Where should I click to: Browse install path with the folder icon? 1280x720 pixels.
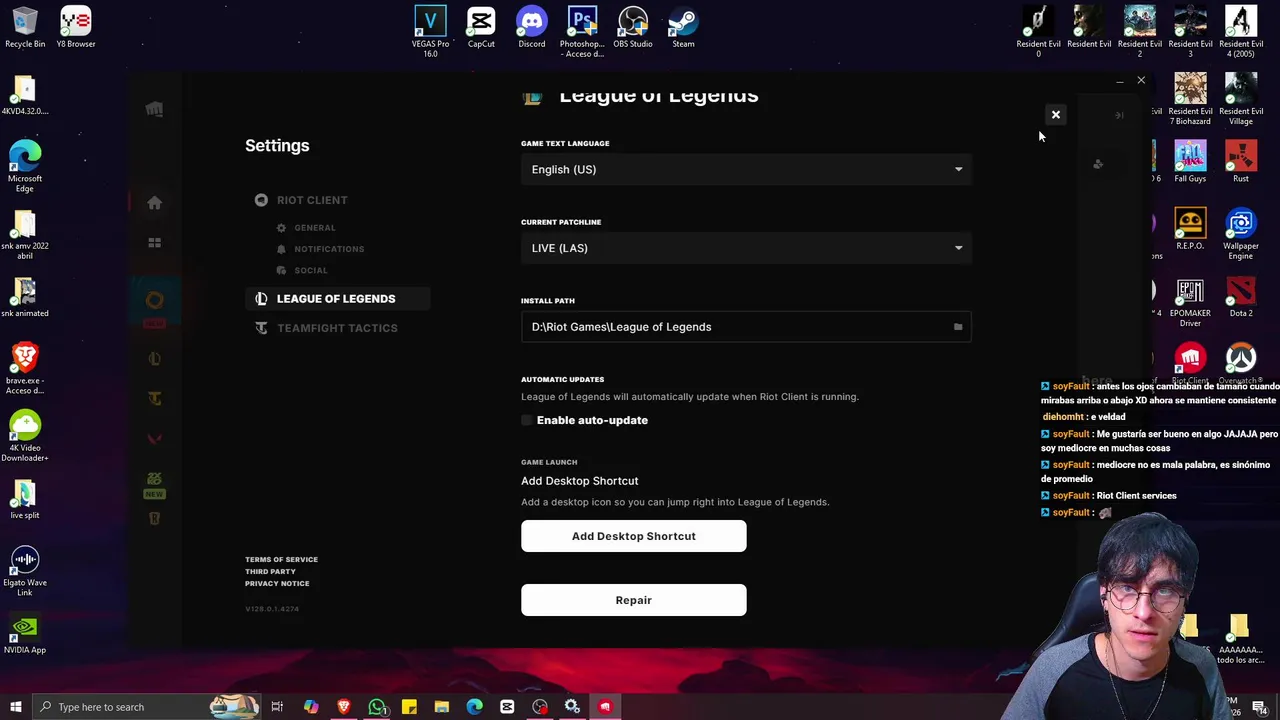[x=958, y=327]
